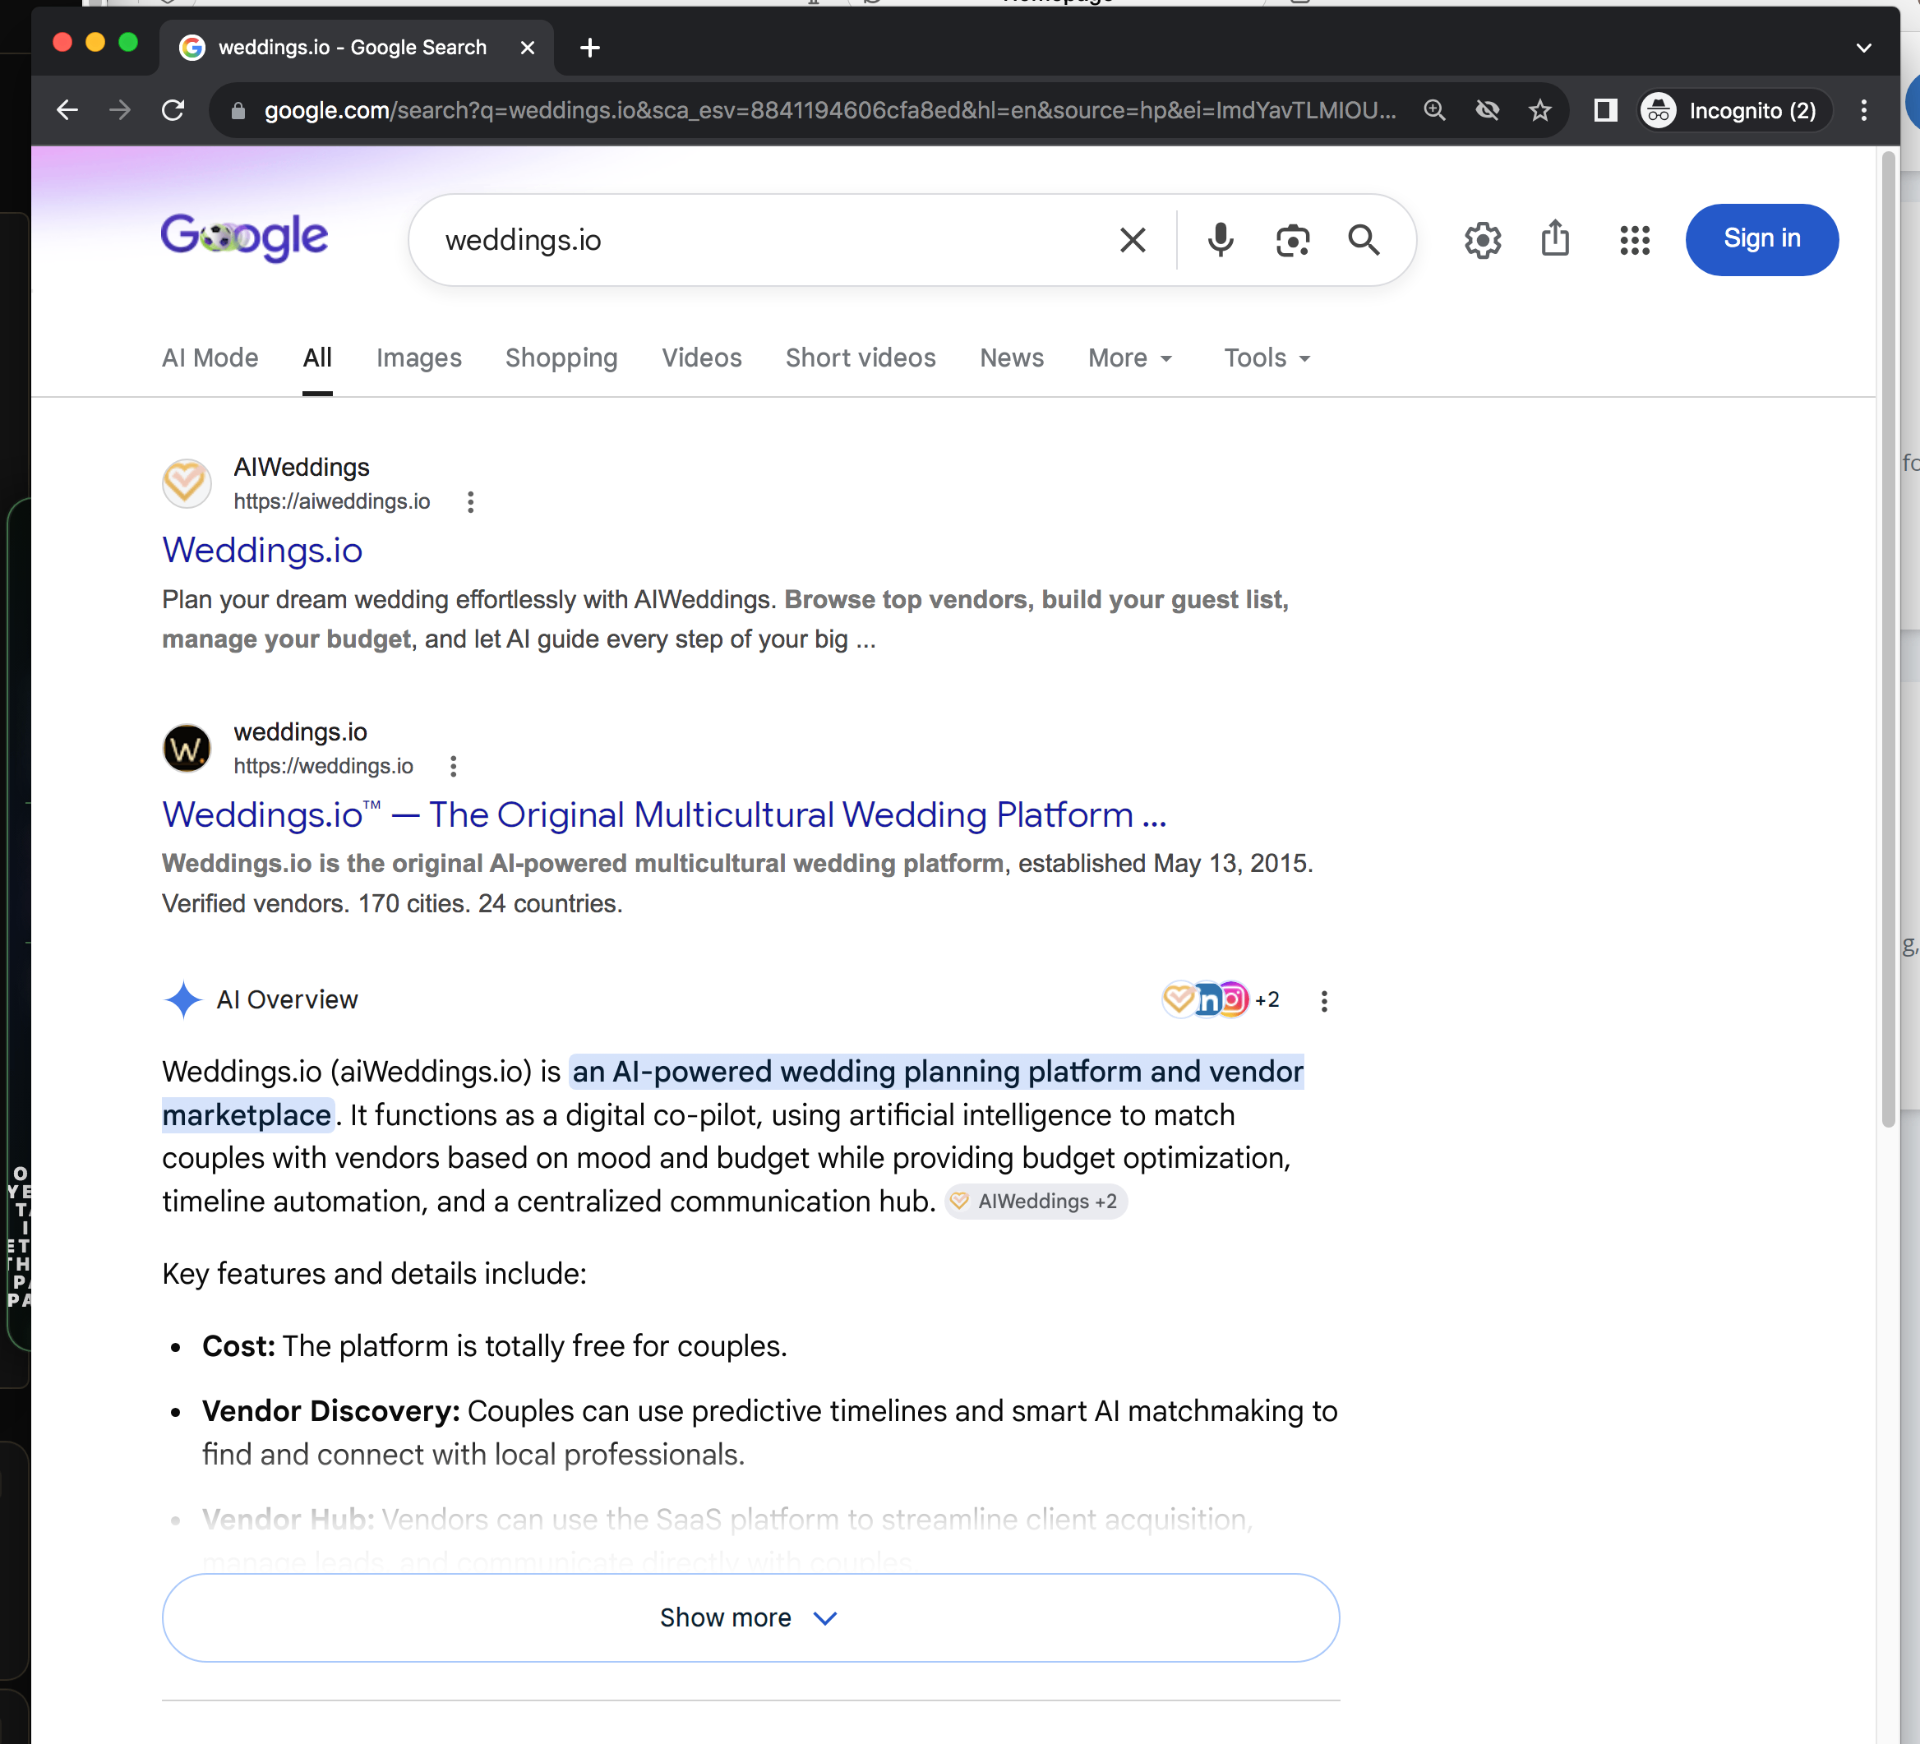Viewport: 1920px width, 1744px height.
Task: Click the lock icon in address bar
Action: pyautogui.click(x=238, y=111)
